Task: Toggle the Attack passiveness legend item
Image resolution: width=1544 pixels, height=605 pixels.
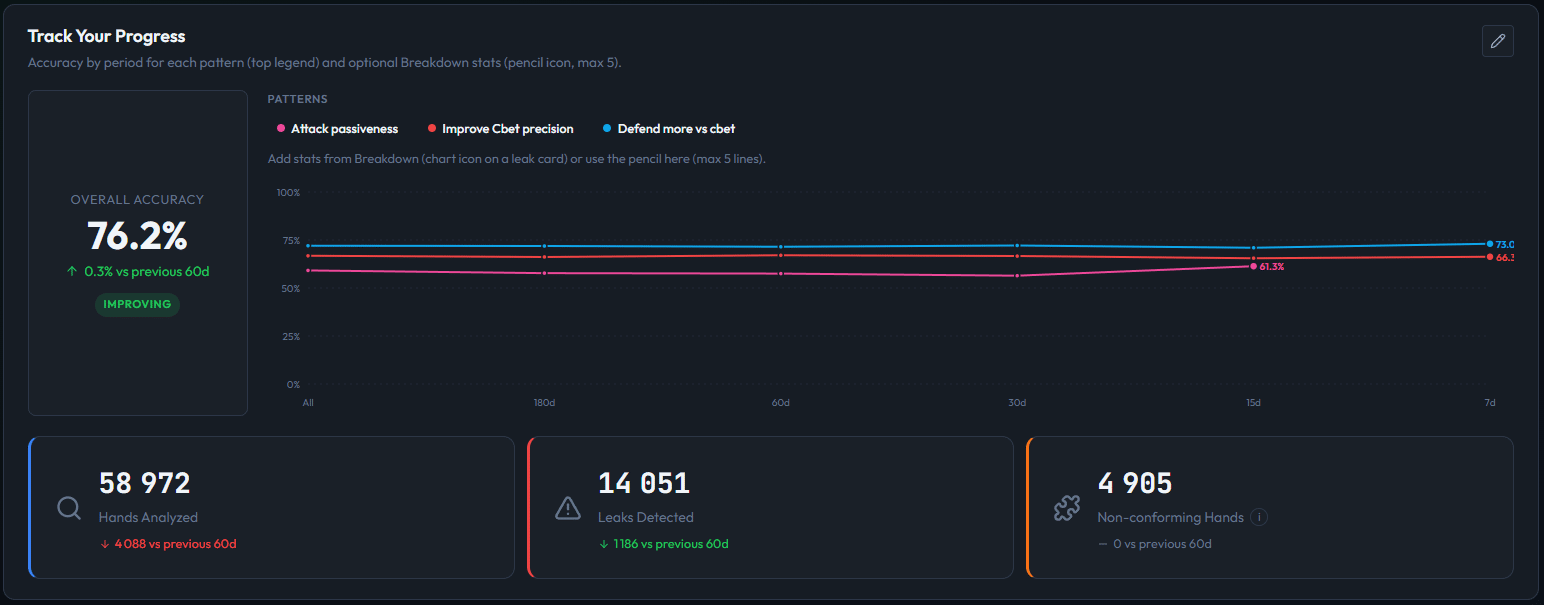Action: pos(337,129)
